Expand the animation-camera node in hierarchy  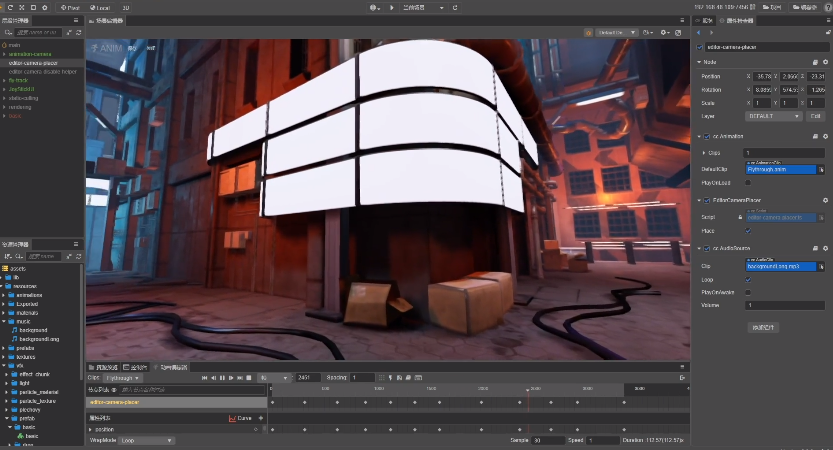[4, 54]
